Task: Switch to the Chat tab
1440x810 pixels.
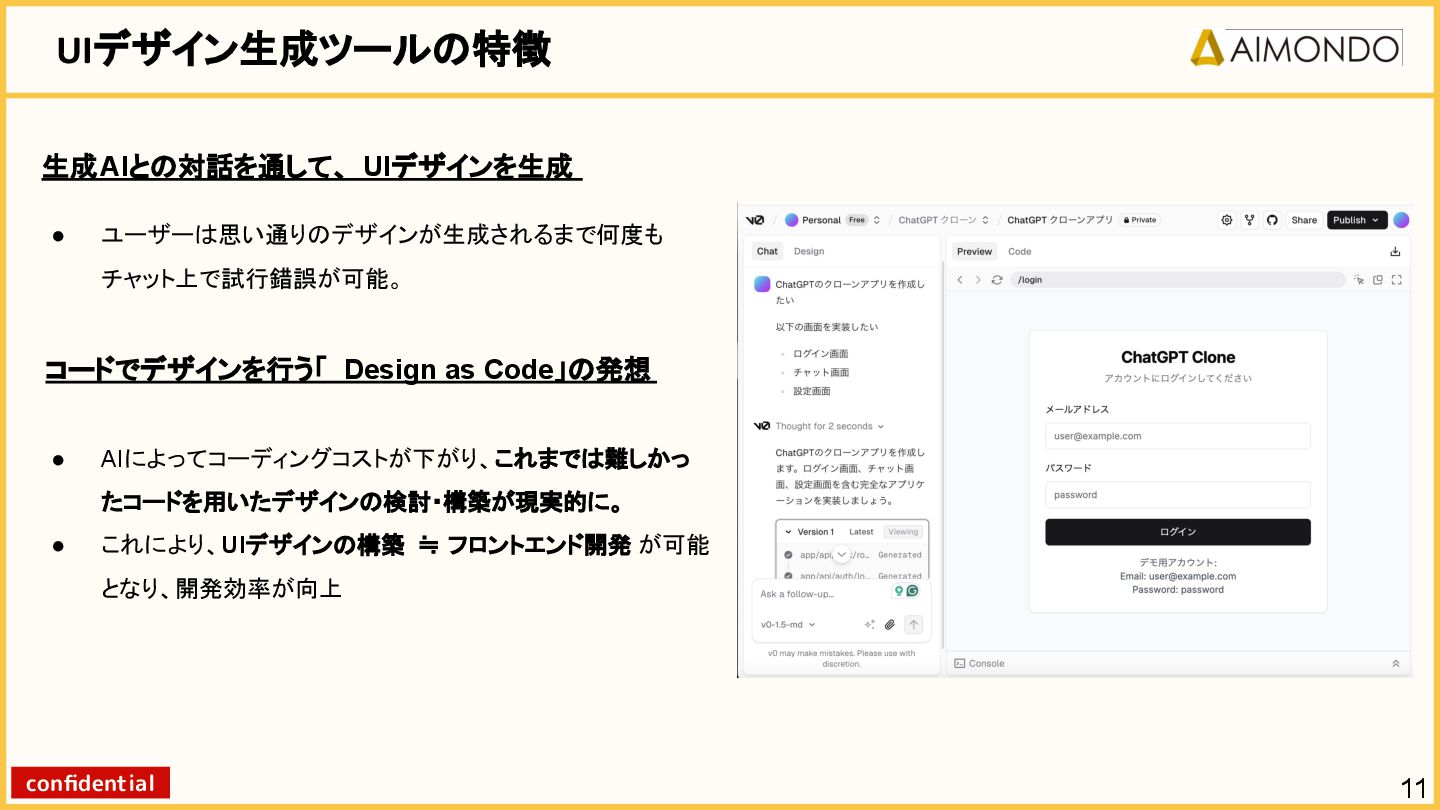Action: coord(767,251)
